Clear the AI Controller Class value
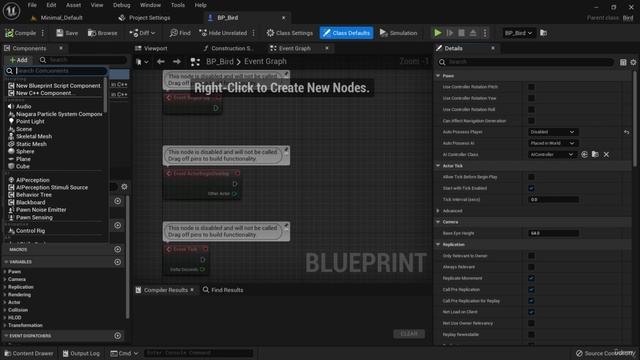The height and width of the screenshot is (360, 640). click(606, 155)
